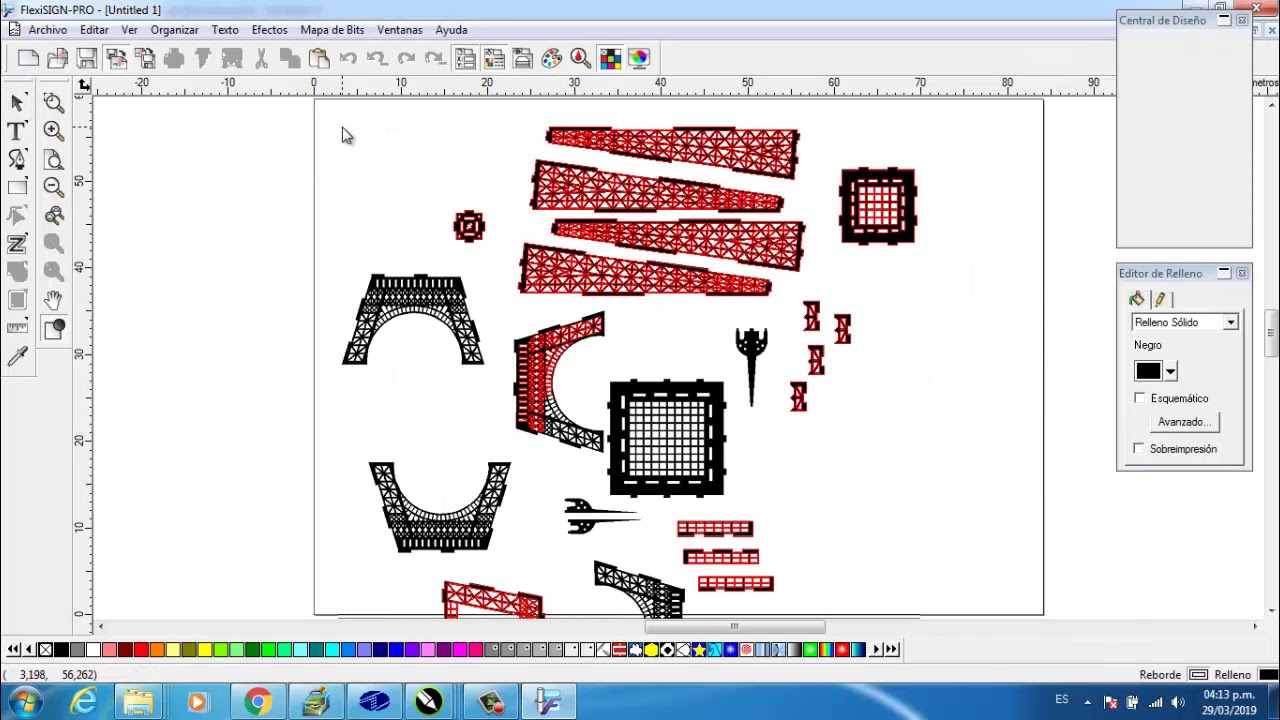
Task: Select the Hand pan tool
Action: [x=54, y=299]
